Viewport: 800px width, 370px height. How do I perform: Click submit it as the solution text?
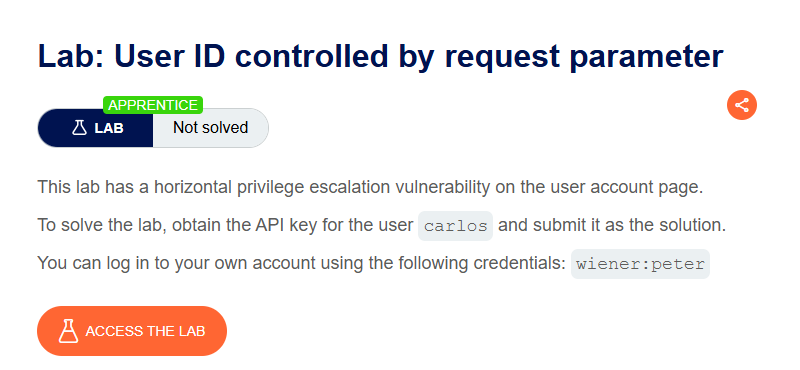(x=612, y=226)
